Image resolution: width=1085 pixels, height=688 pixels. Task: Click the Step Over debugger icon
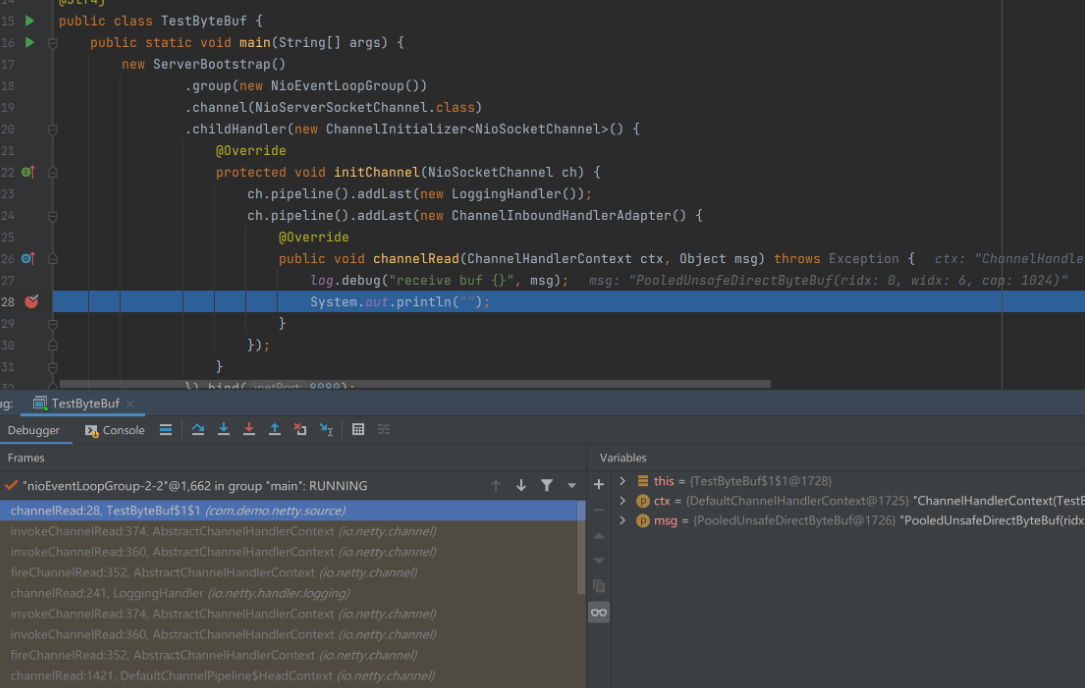pos(198,430)
